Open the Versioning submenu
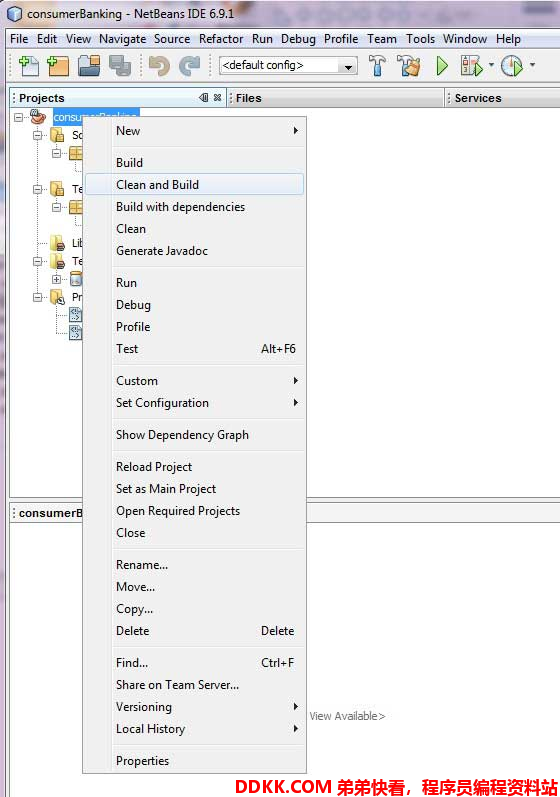 (x=195, y=707)
